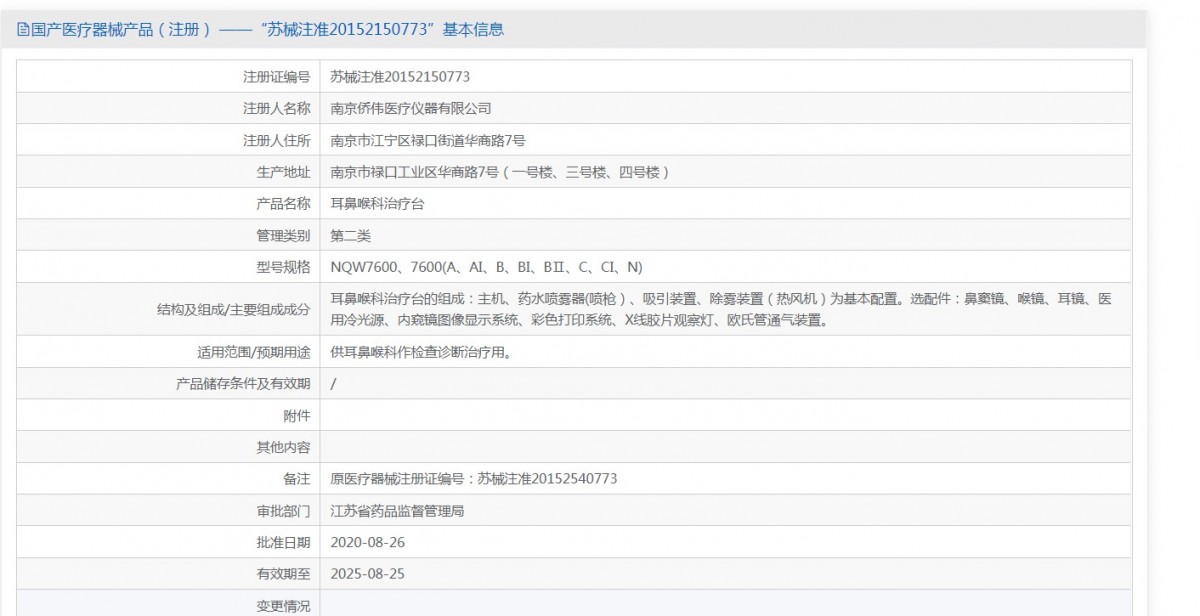Screen dimensions: 1200x616
Task: Select intended use 供耳鼻喉科作检查诊断治疗用。
Action: pos(422,352)
